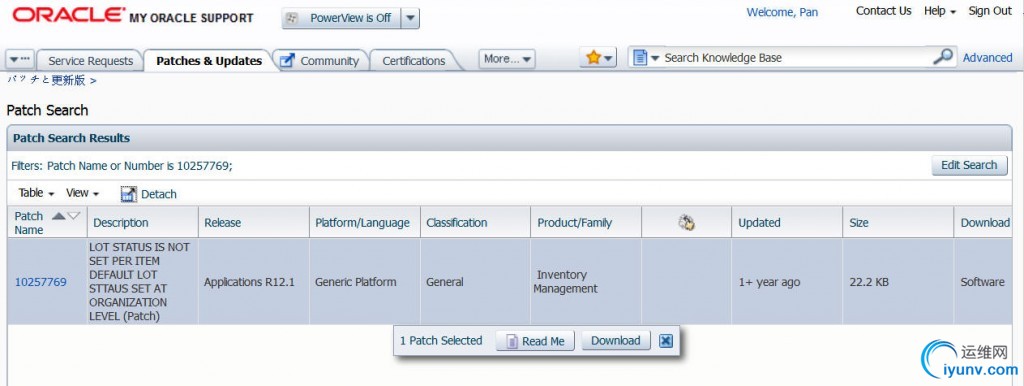Click the magnifier search icon

click(943, 57)
